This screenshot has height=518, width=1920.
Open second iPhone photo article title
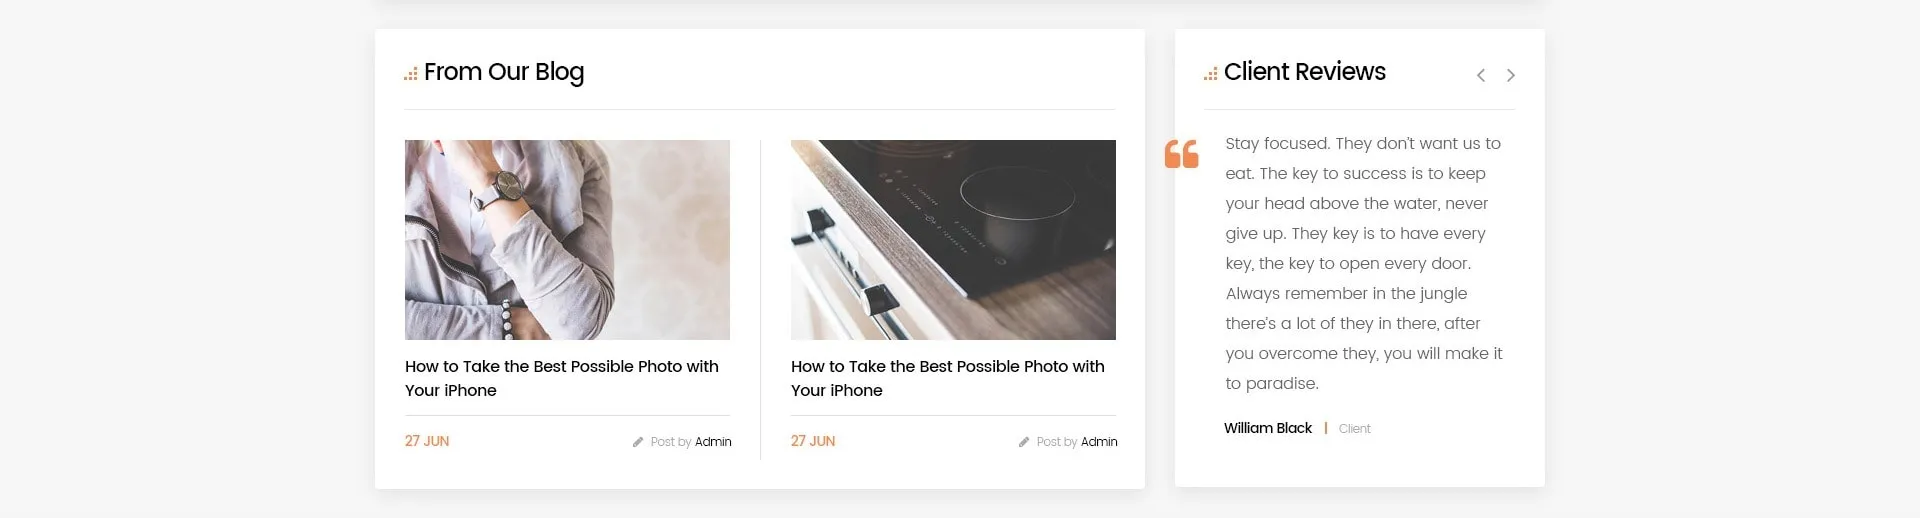pos(948,378)
